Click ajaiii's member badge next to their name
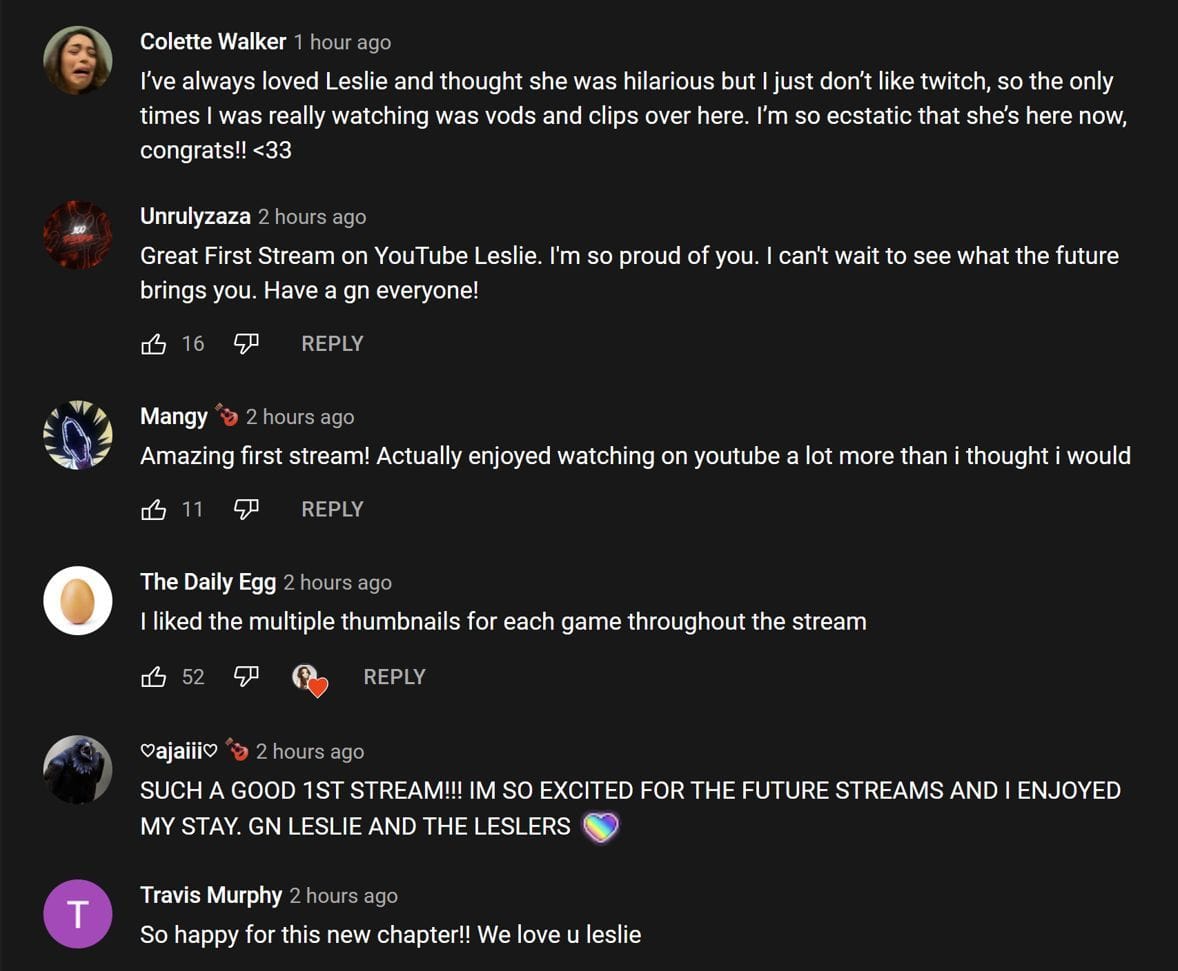Screen dimensions: 1178x971 [x=238, y=749]
